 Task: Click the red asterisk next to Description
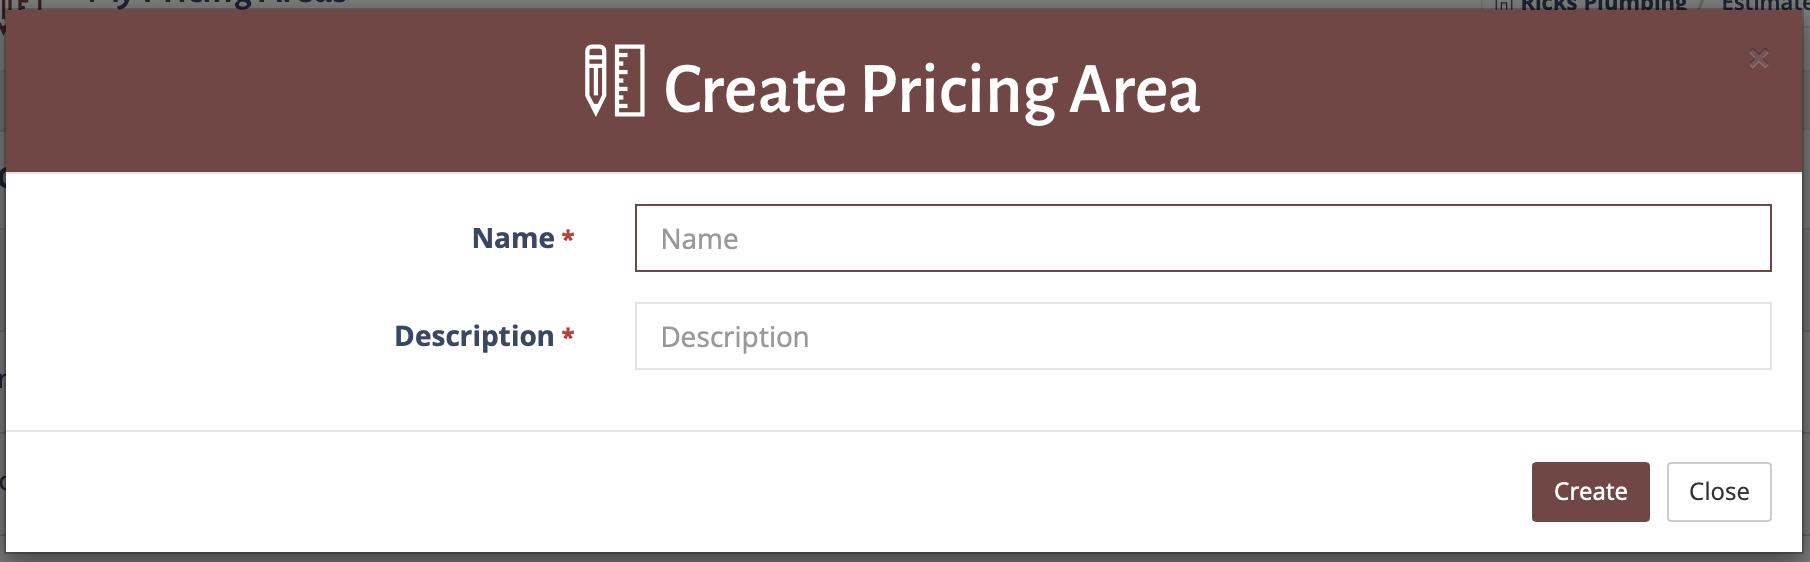coord(568,335)
